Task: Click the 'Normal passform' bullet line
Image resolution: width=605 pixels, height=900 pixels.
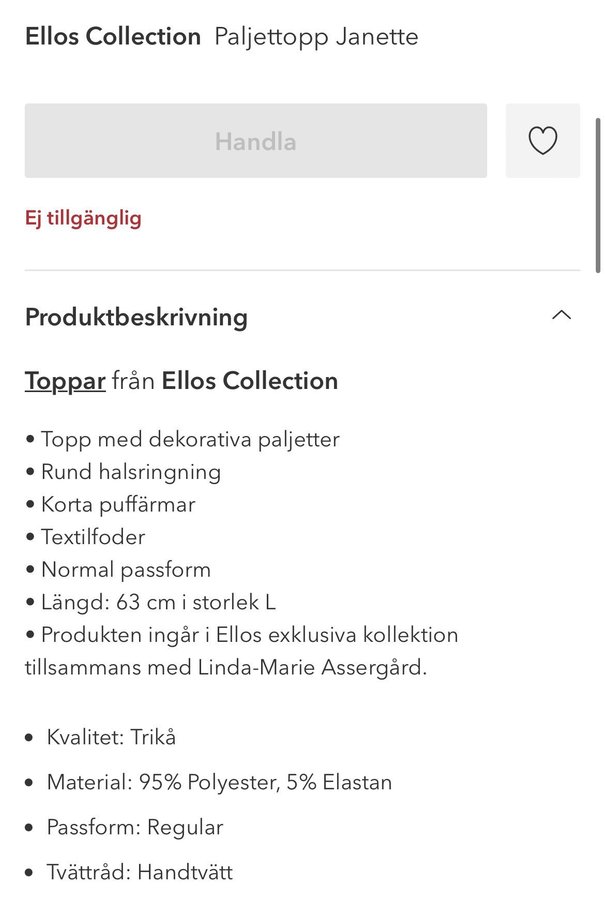Action: click(125, 570)
